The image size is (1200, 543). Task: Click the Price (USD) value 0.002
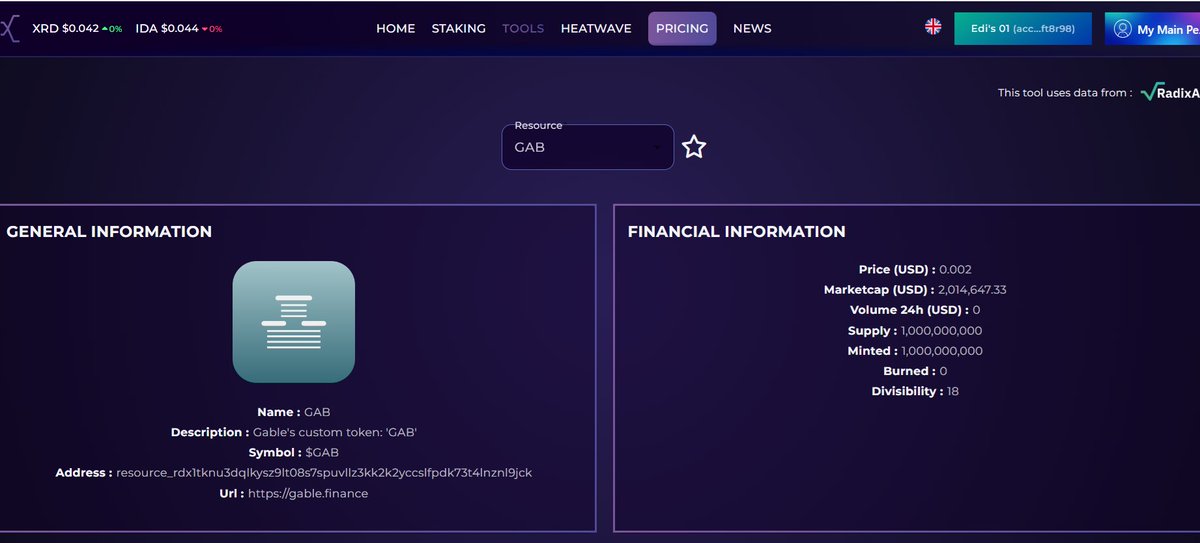(x=955, y=270)
